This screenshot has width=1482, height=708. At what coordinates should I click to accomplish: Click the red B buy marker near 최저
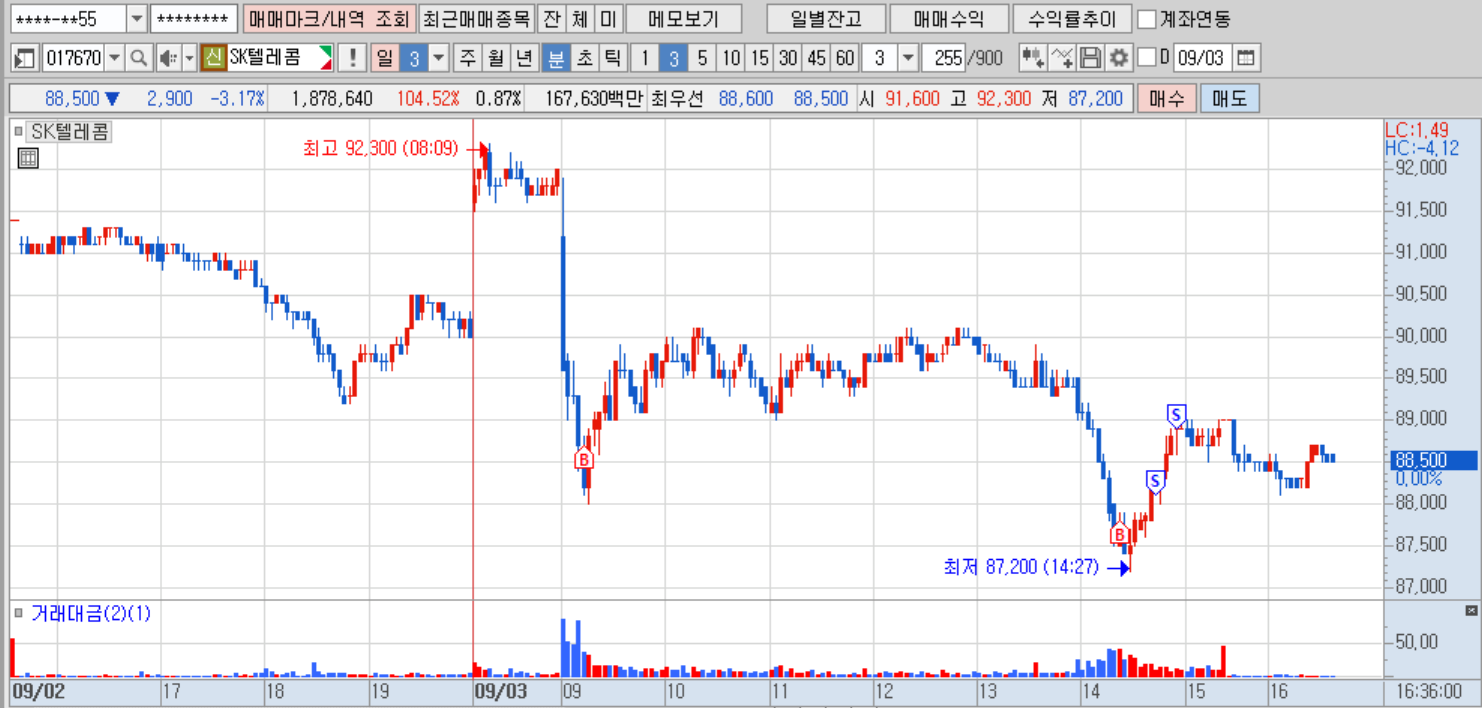(1120, 535)
